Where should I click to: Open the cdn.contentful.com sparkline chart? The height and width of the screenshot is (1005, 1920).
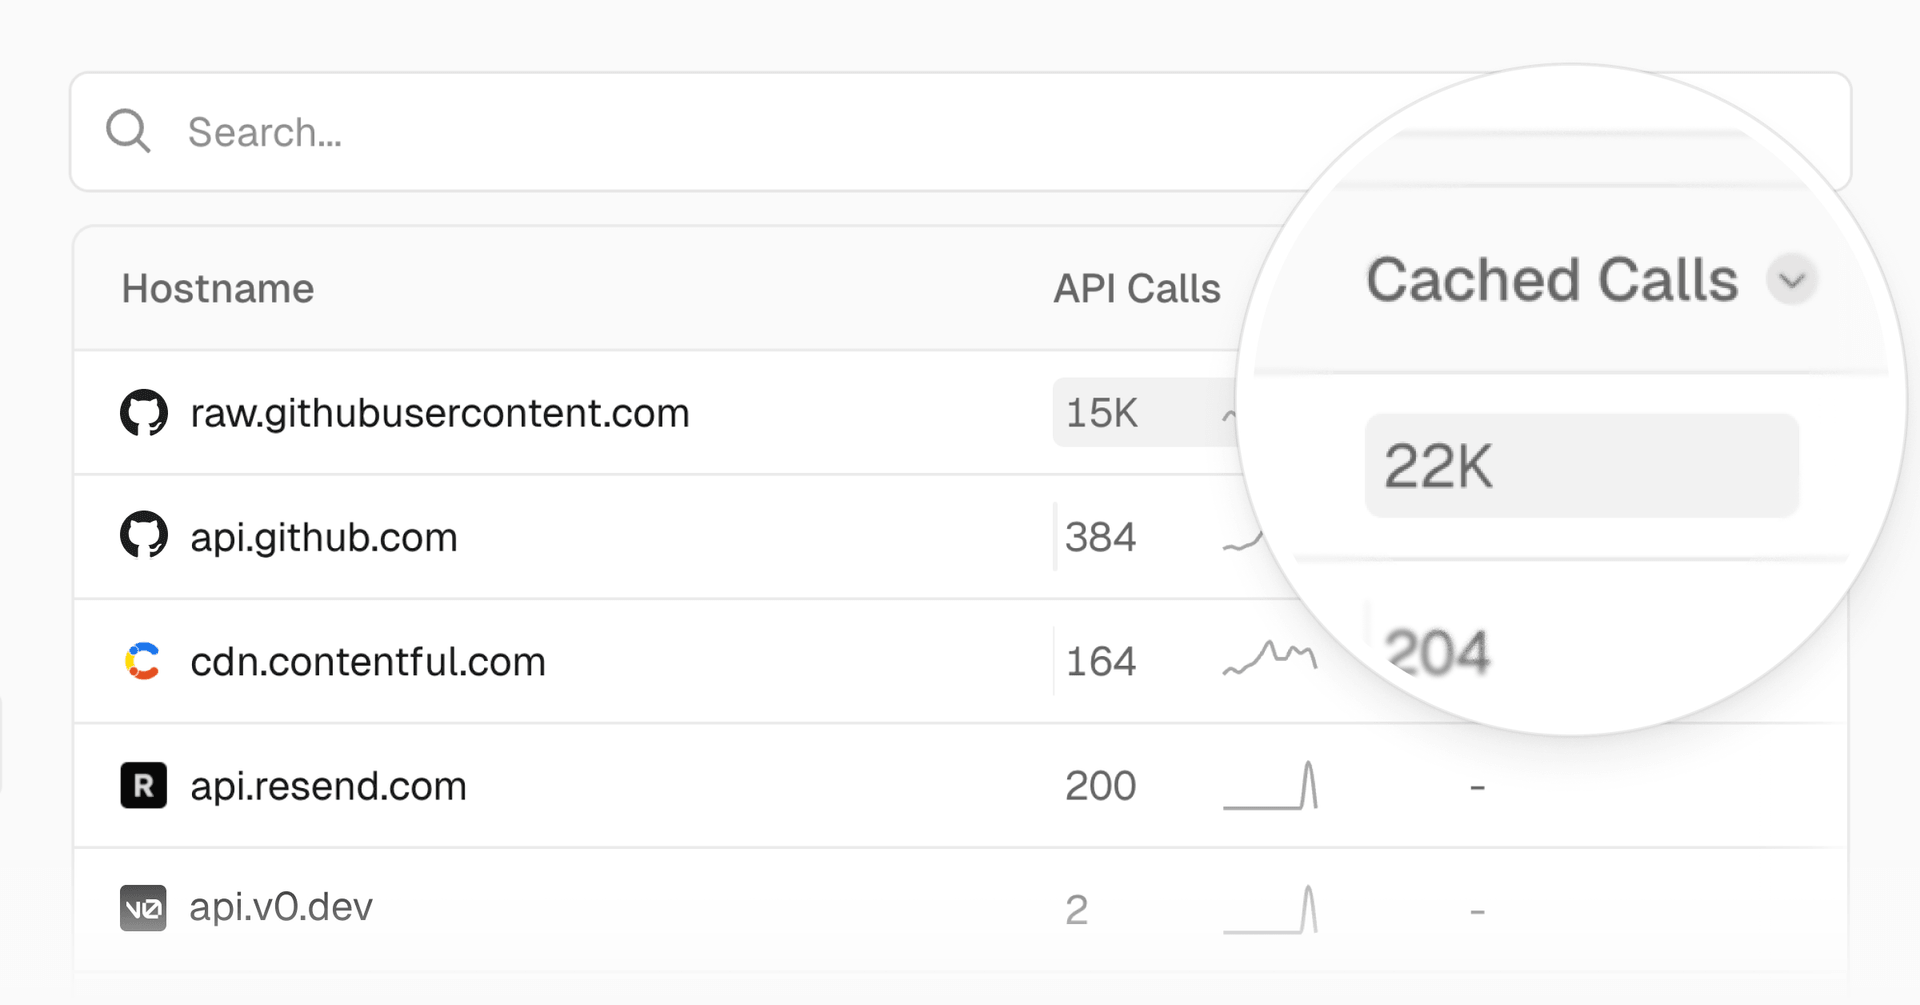(x=1270, y=658)
